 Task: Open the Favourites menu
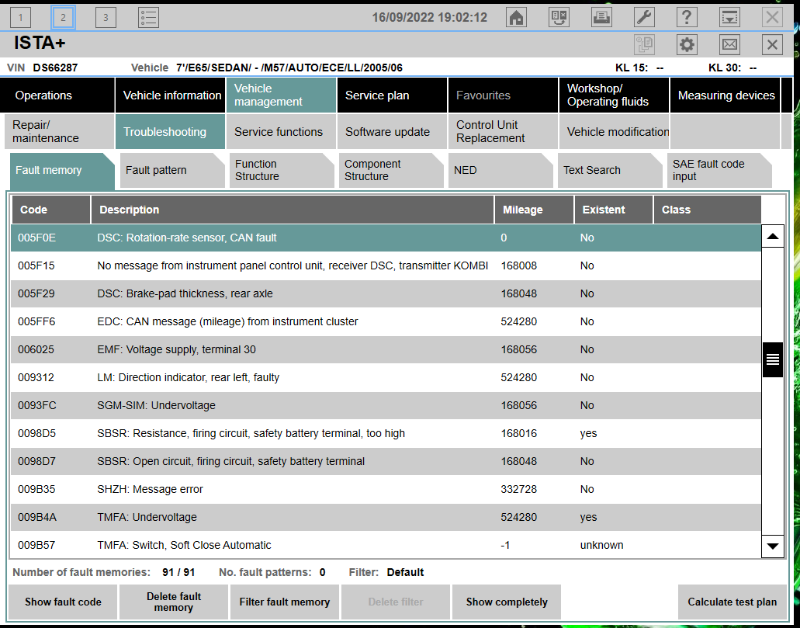coord(503,95)
